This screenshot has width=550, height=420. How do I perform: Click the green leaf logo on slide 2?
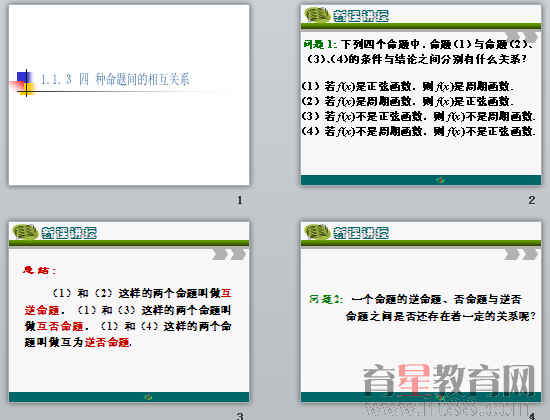(317, 15)
